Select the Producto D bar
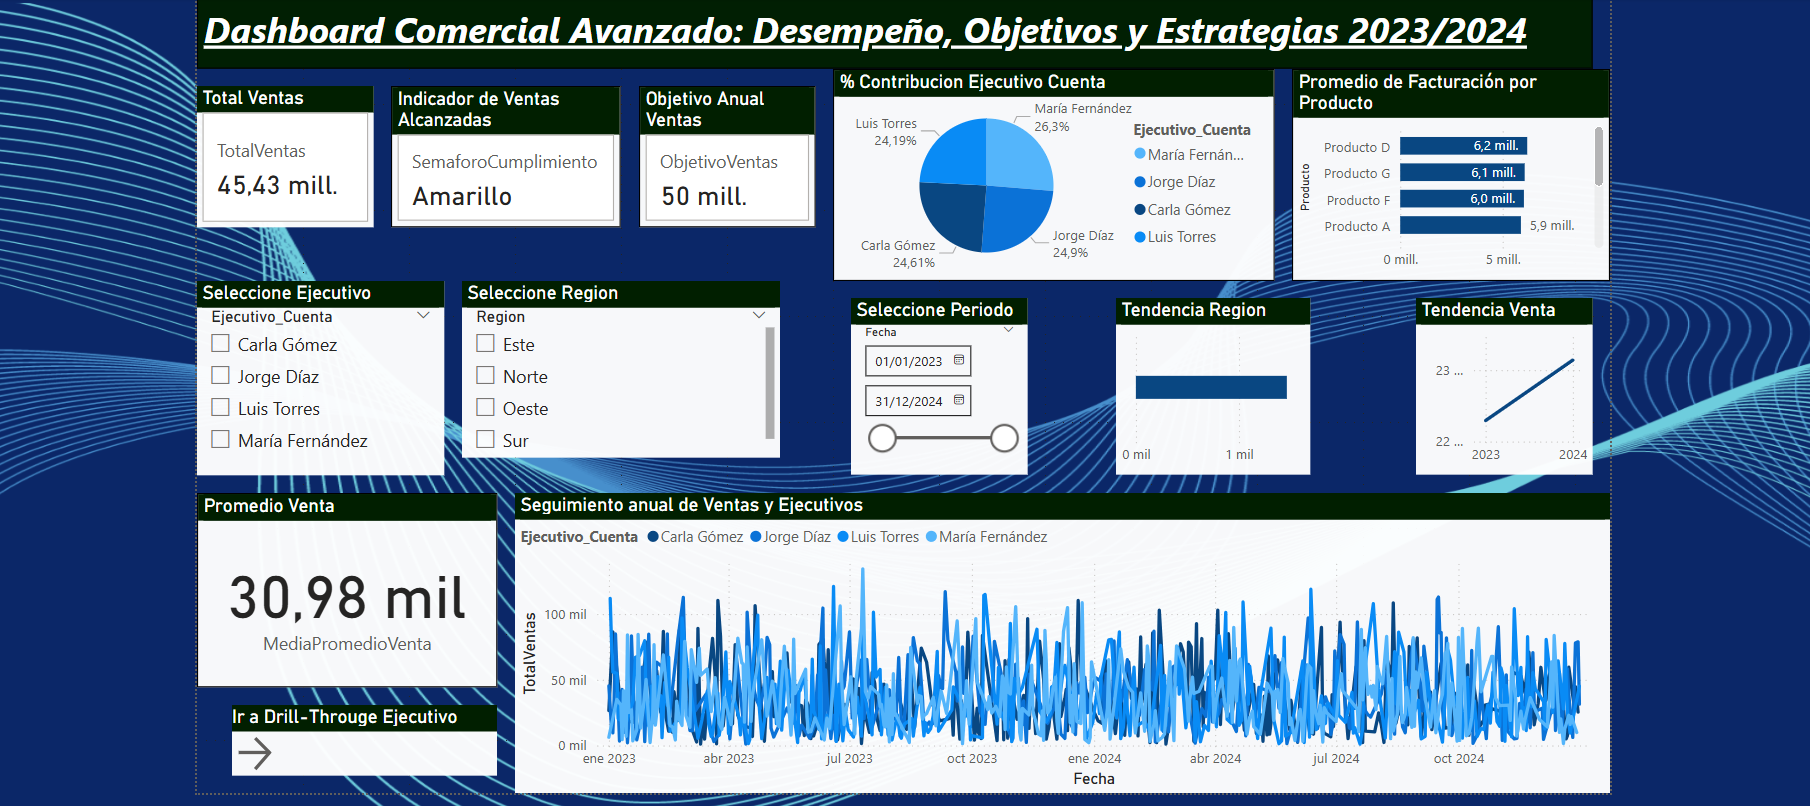The height and width of the screenshot is (806, 1810). coord(1462,146)
